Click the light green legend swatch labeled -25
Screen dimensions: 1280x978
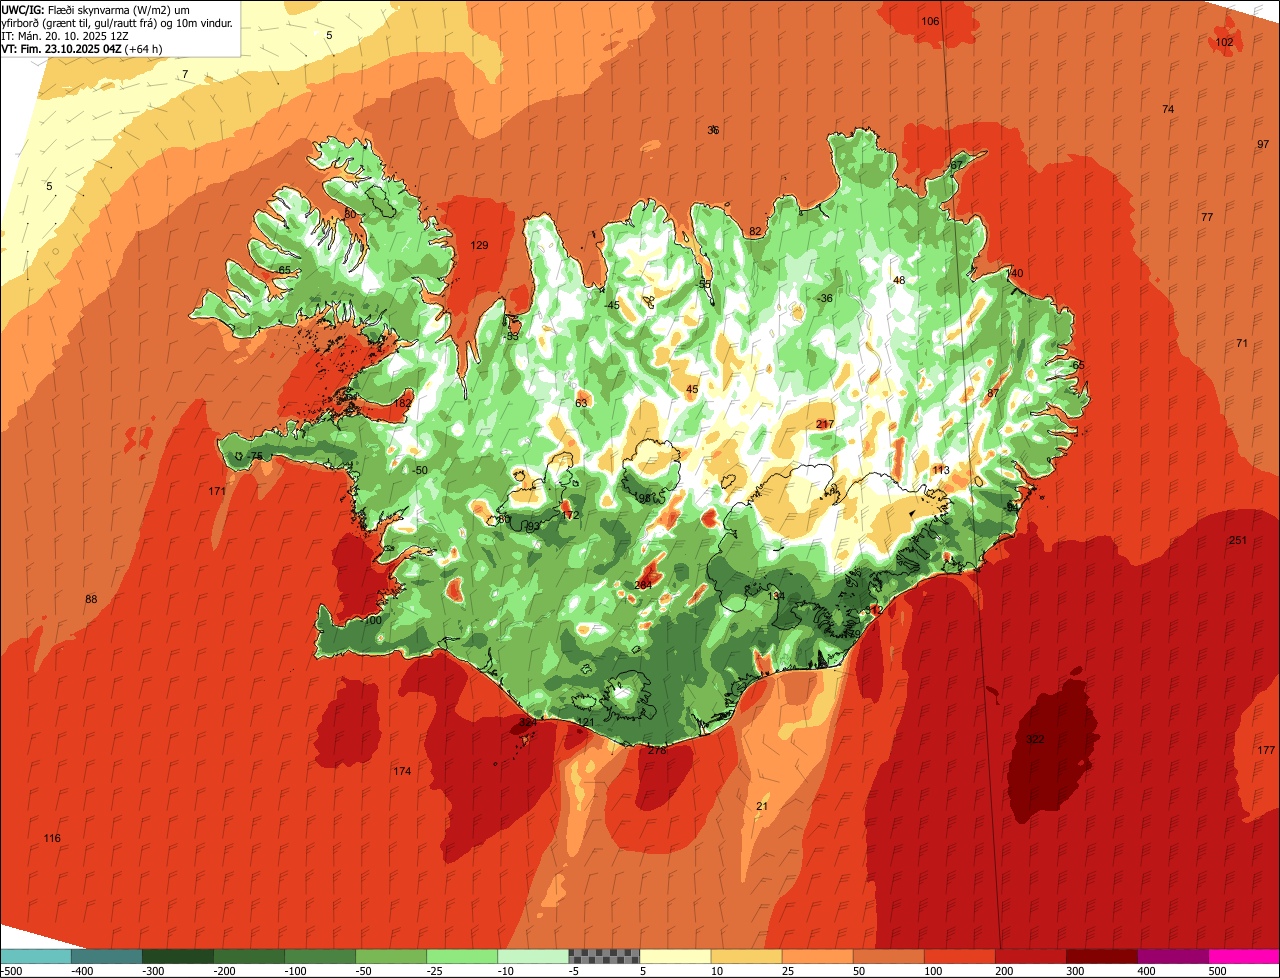click(462, 955)
